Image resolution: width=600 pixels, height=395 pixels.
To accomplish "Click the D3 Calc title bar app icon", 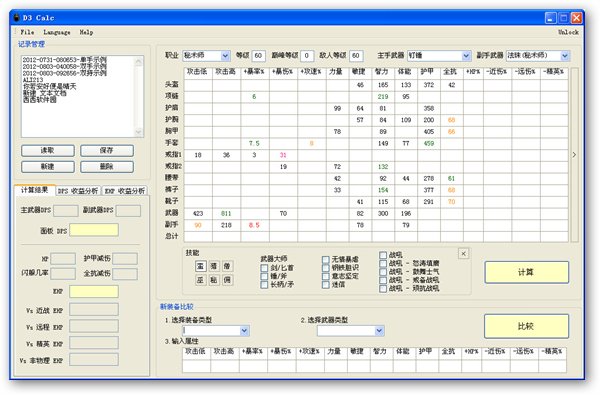I will 17,18.
